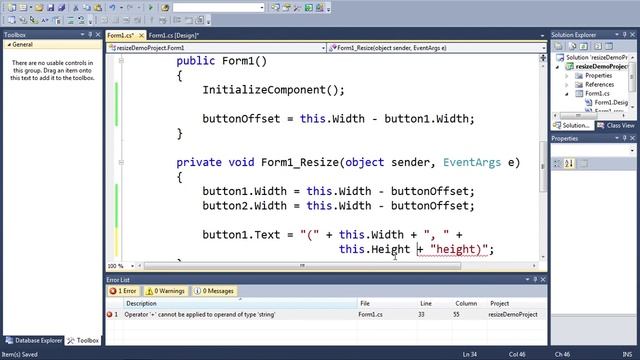Expand the References folder in Solution Explorer
This screenshot has width=640, height=360.
pyautogui.click(x=567, y=85)
